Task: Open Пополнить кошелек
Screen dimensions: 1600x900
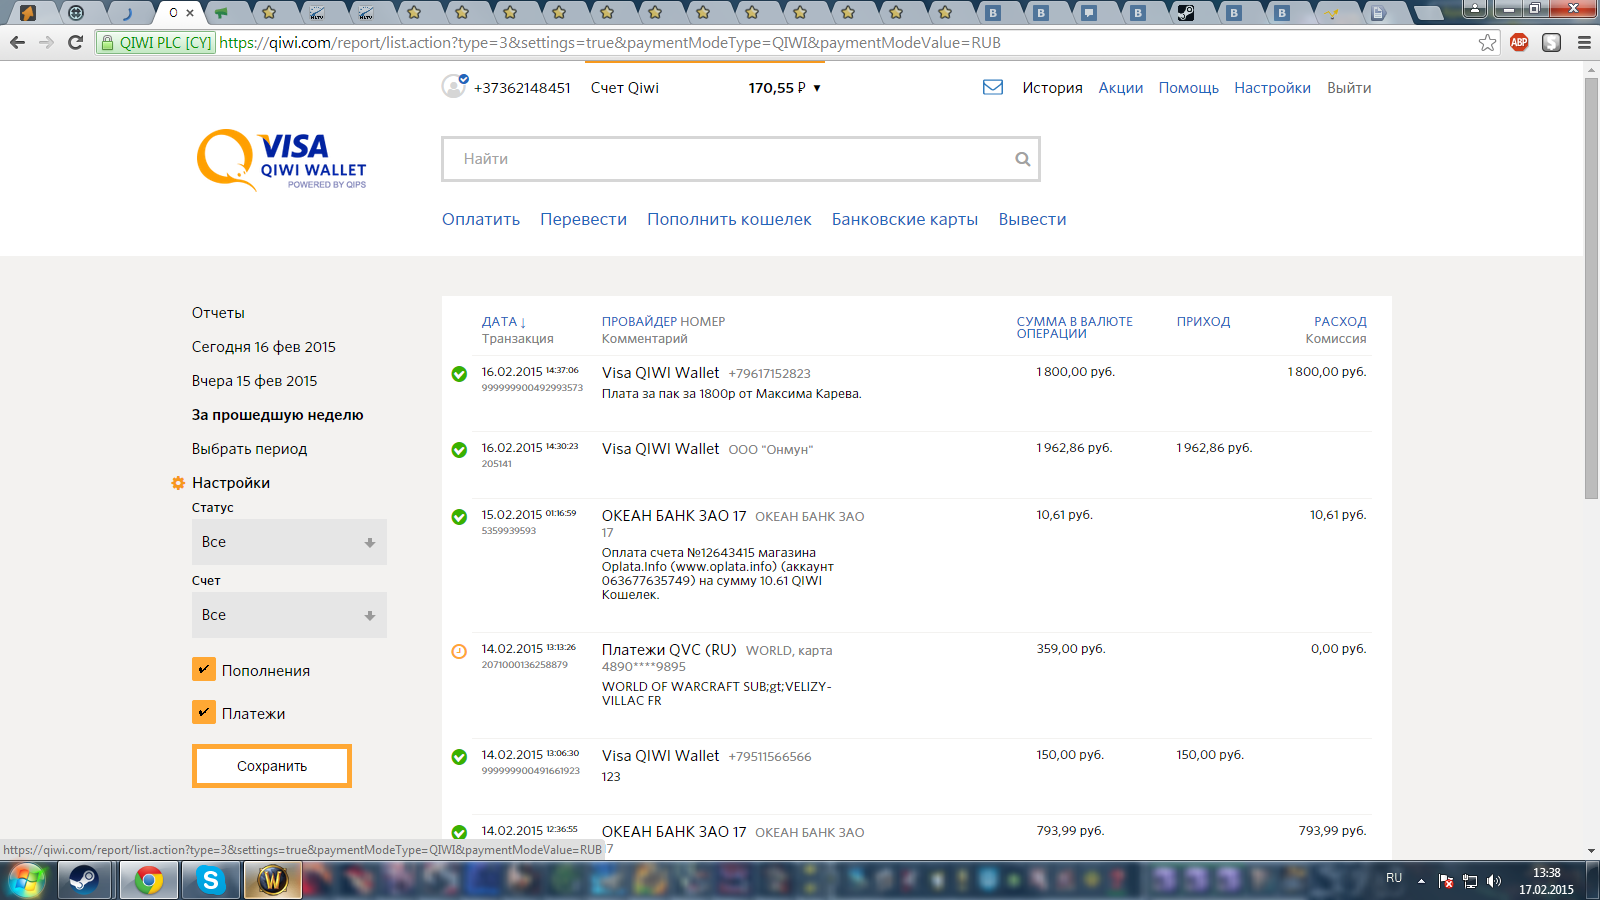Action: 729,219
